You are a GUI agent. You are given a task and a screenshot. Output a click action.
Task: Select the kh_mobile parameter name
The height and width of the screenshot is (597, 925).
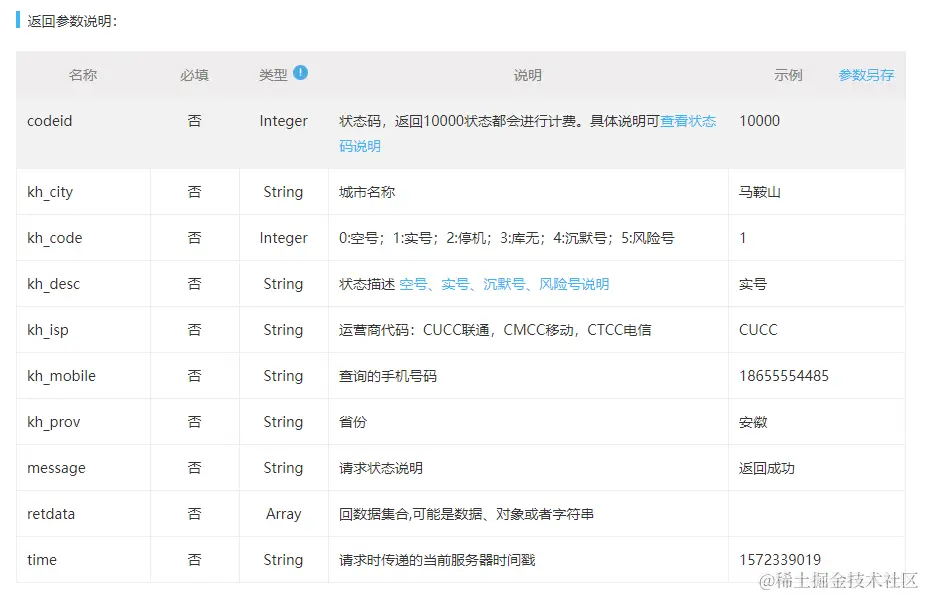point(61,376)
